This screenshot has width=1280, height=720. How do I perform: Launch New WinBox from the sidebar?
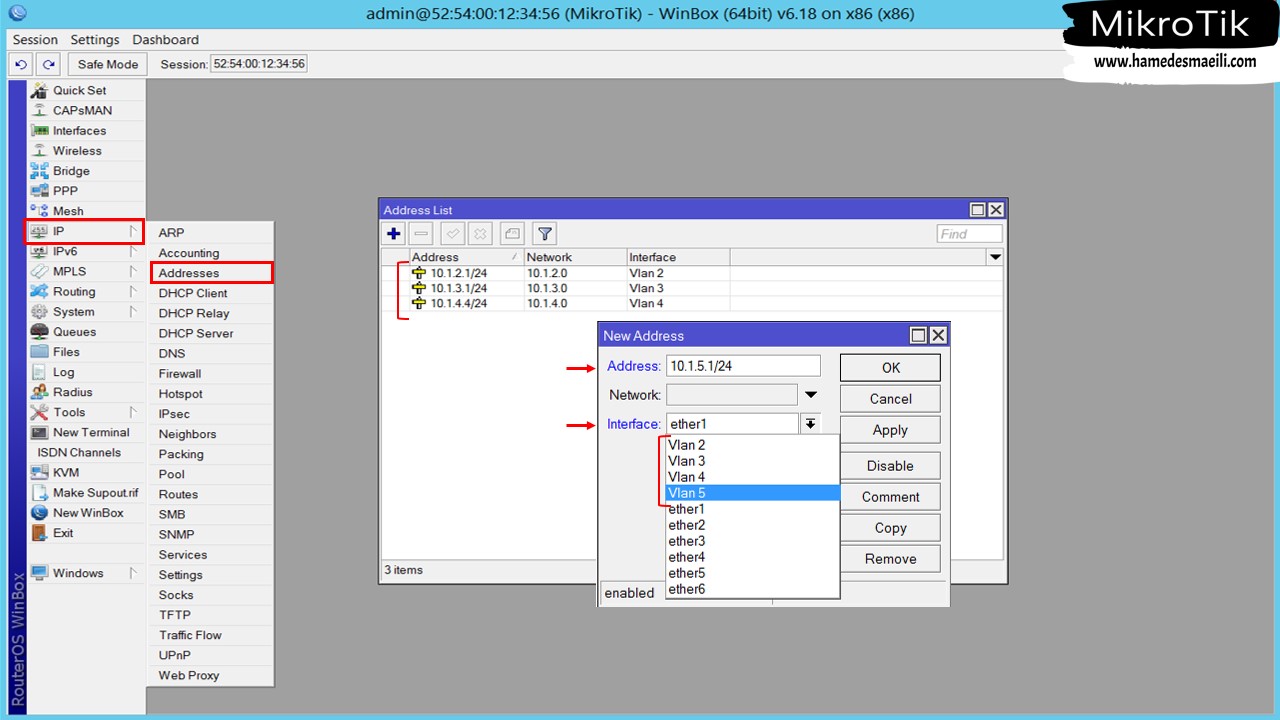[x=88, y=513]
